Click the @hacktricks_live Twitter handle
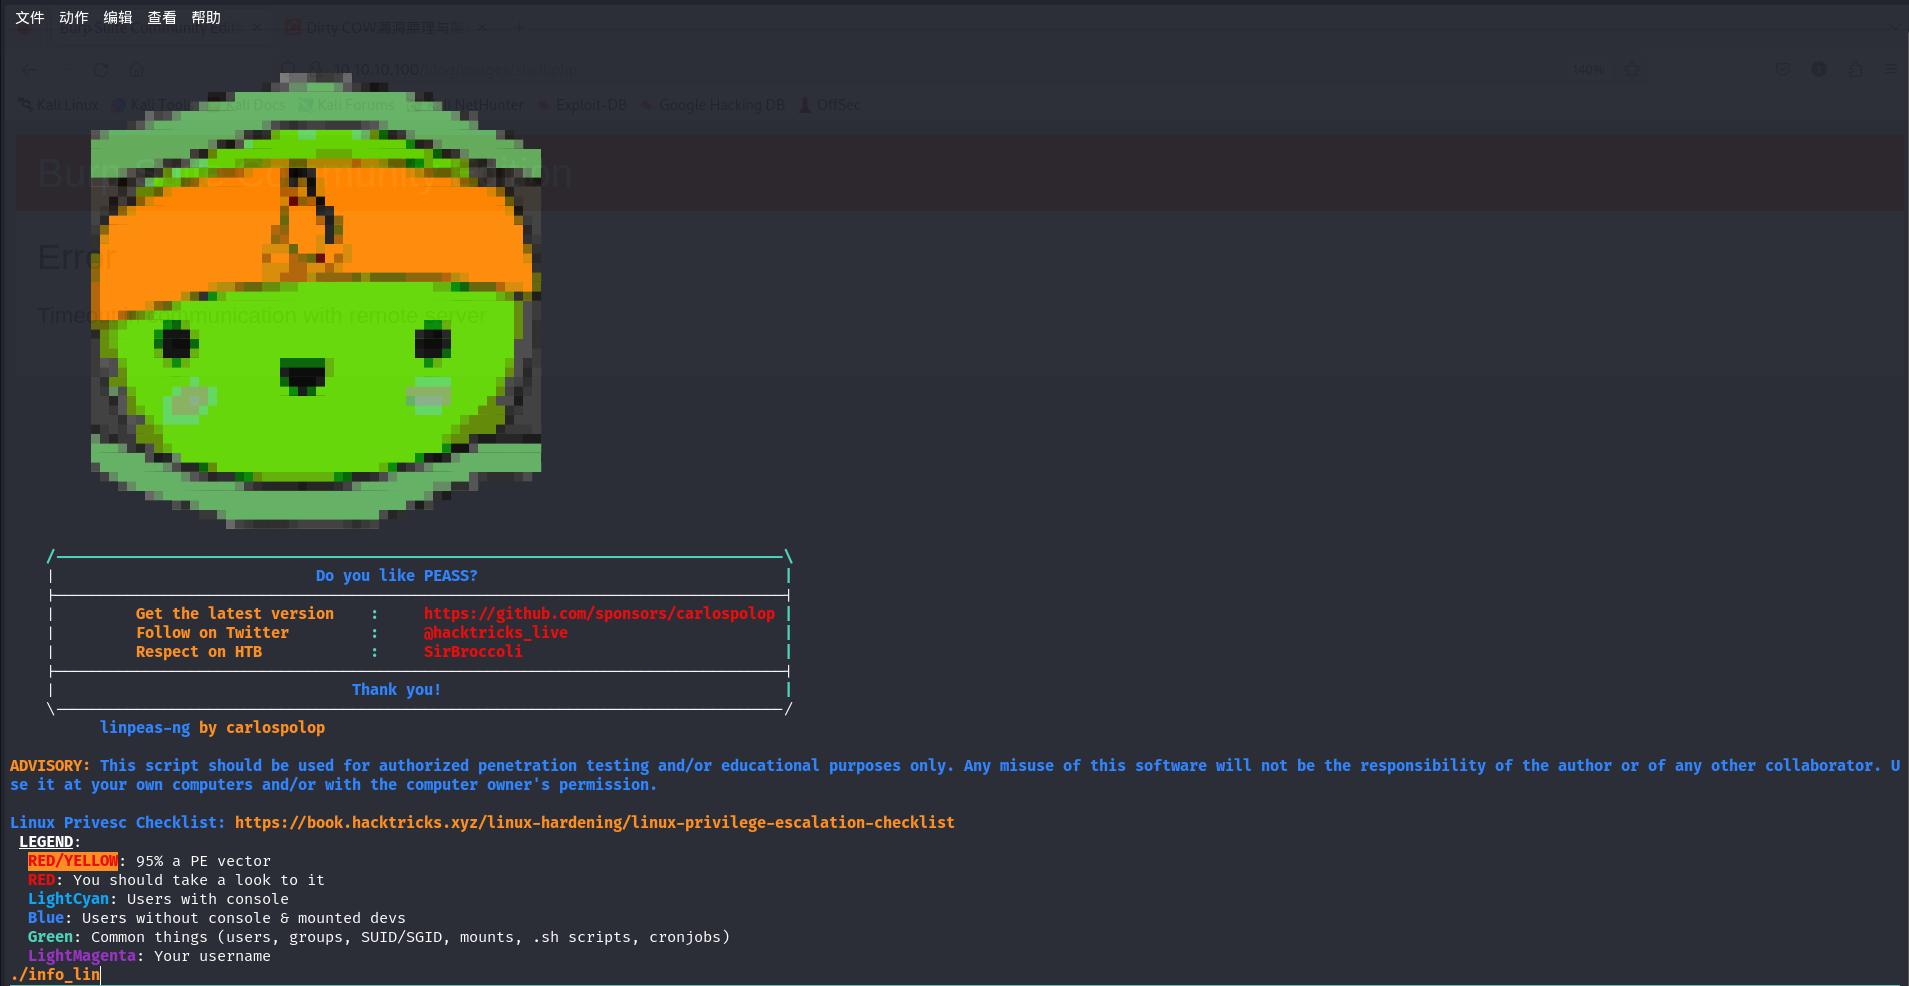The image size is (1909, 986). (x=495, y=633)
